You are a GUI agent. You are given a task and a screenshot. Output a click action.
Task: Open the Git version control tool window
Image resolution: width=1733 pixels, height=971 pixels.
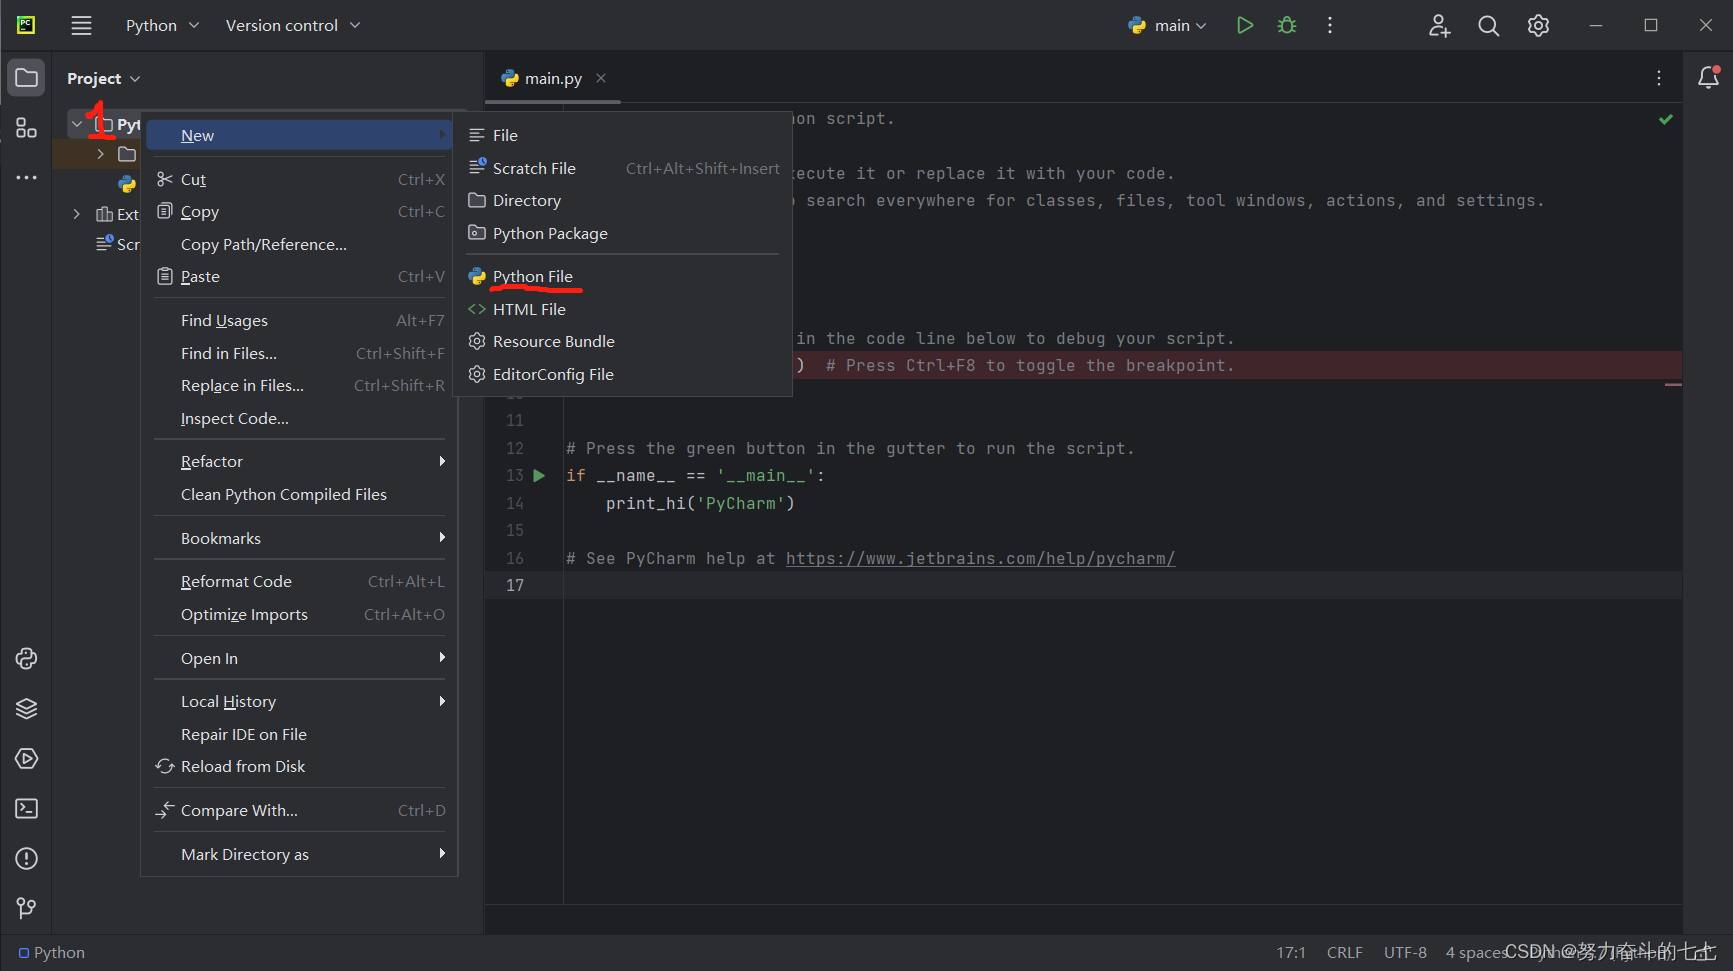[27, 908]
